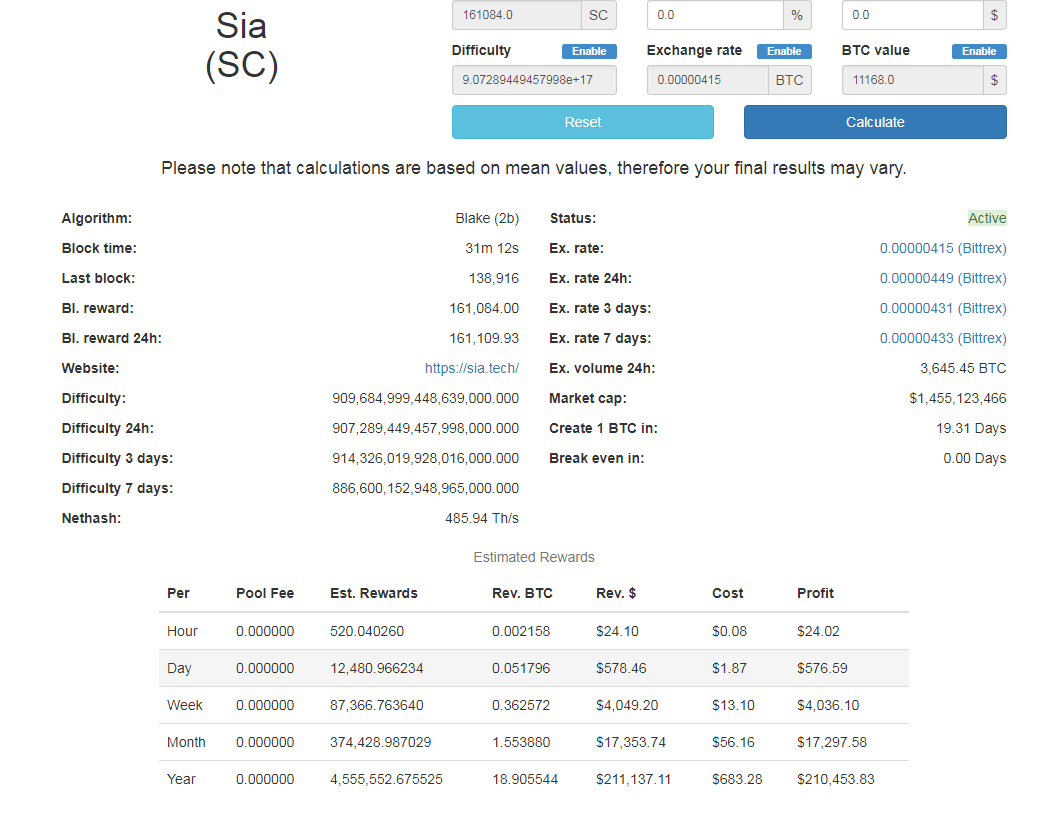Click the Week row label
This screenshot has height=814, width=1050.
click(185, 705)
